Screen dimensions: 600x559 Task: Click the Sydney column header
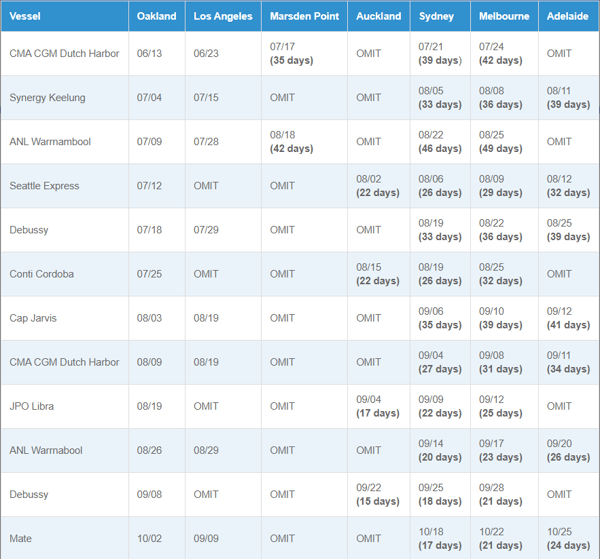tap(436, 16)
